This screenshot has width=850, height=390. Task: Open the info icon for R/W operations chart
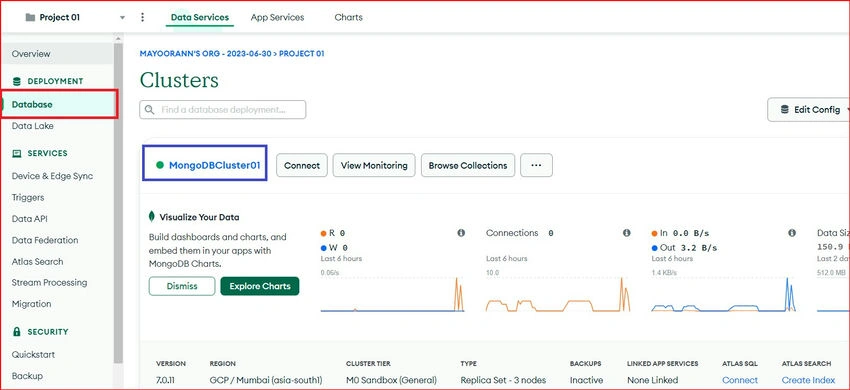tap(461, 233)
